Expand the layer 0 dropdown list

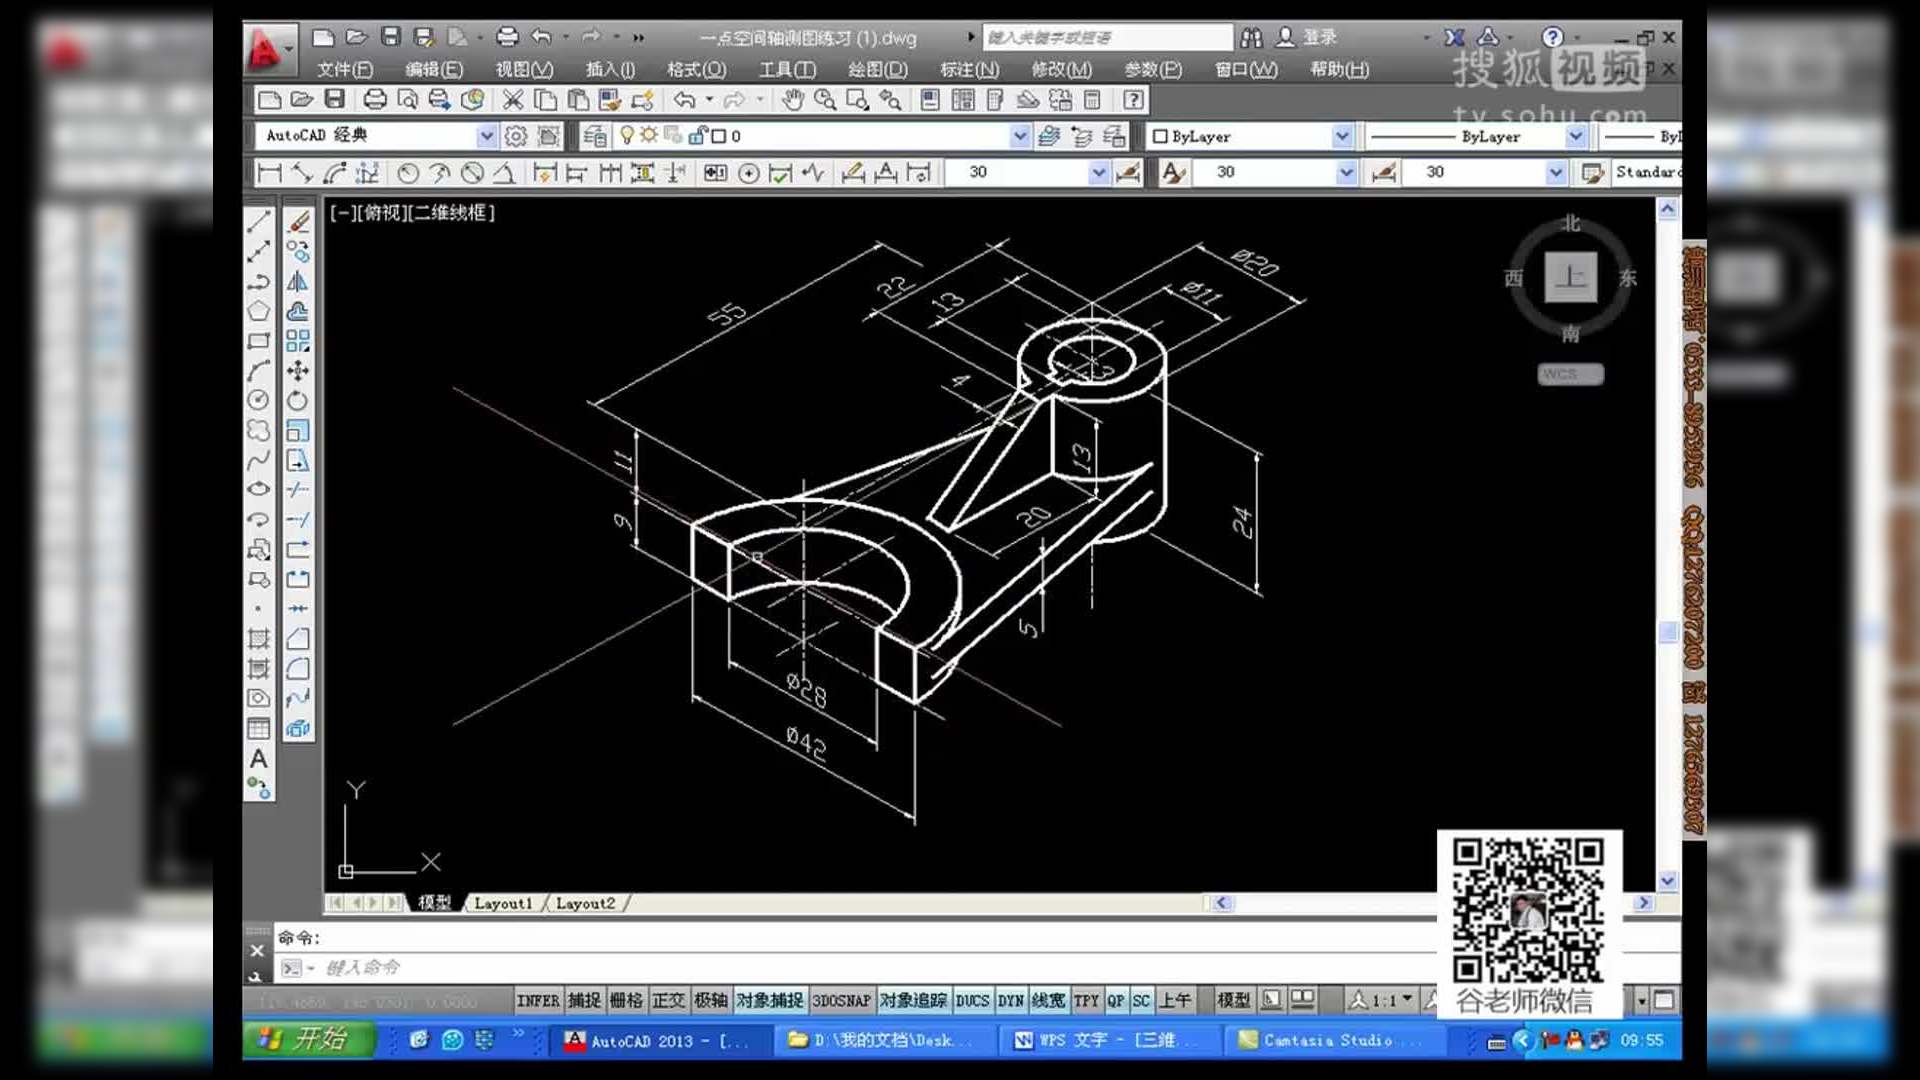tap(1019, 136)
